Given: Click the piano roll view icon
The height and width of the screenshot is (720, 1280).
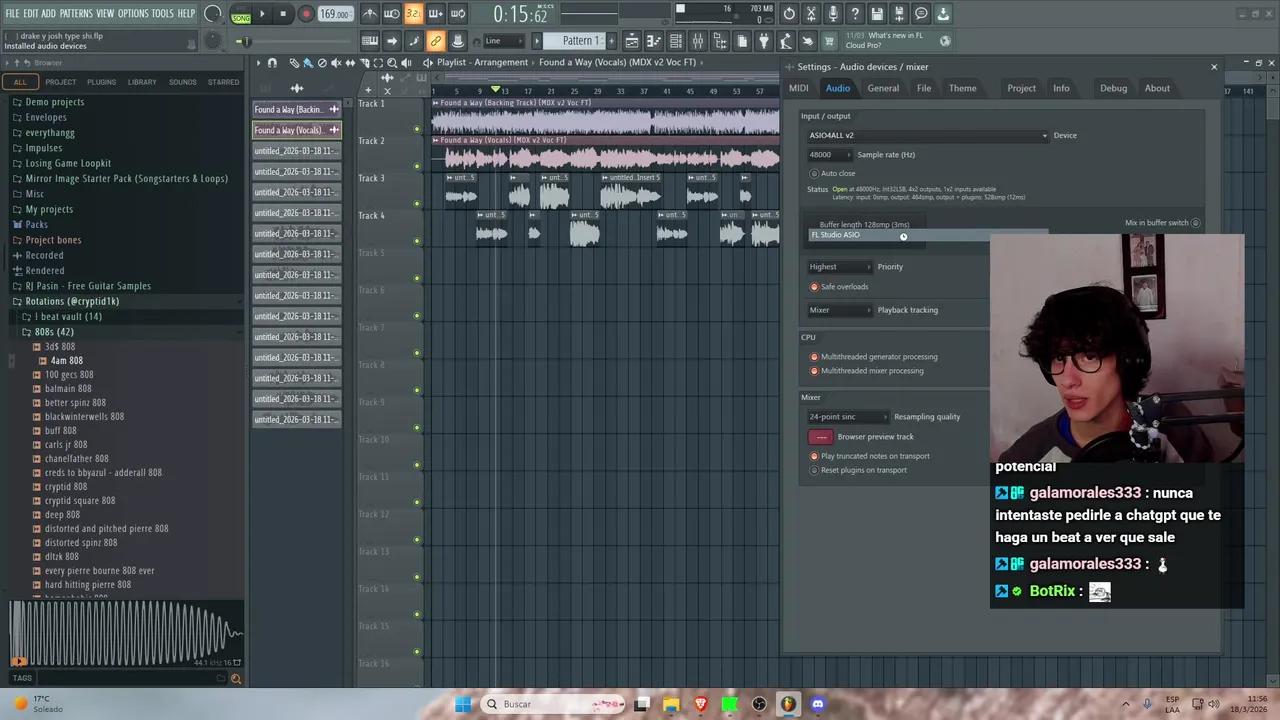Looking at the screenshot, I should point(654,41).
